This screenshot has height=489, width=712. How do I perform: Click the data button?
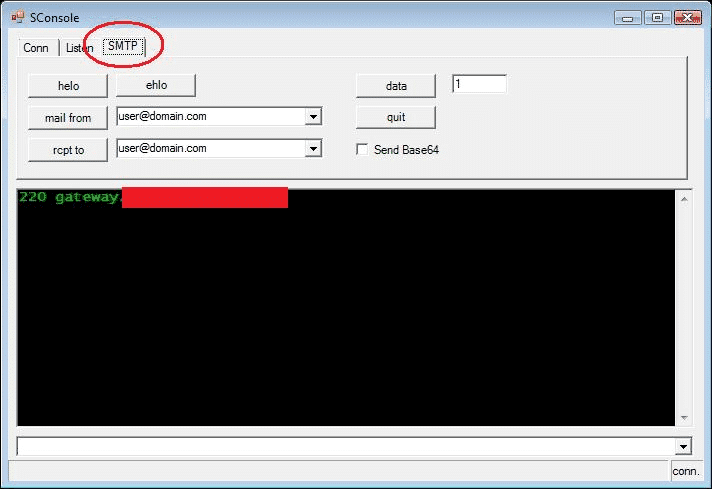coord(396,86)
